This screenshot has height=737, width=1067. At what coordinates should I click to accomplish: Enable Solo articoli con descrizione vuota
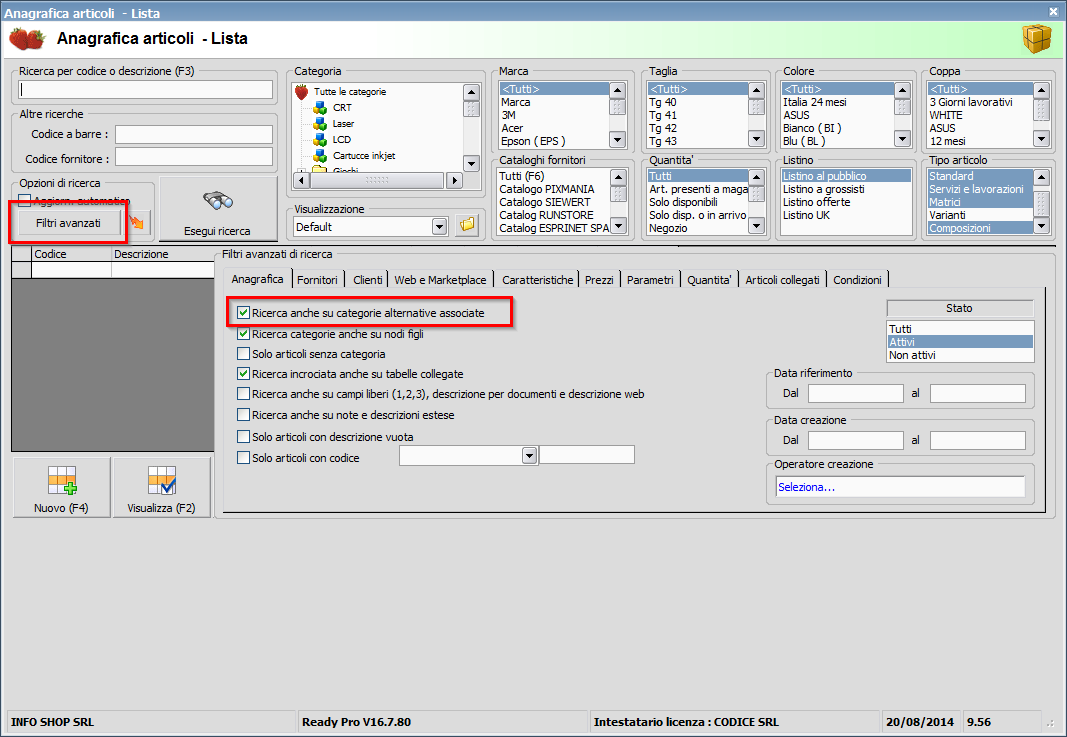click(243, 436)
